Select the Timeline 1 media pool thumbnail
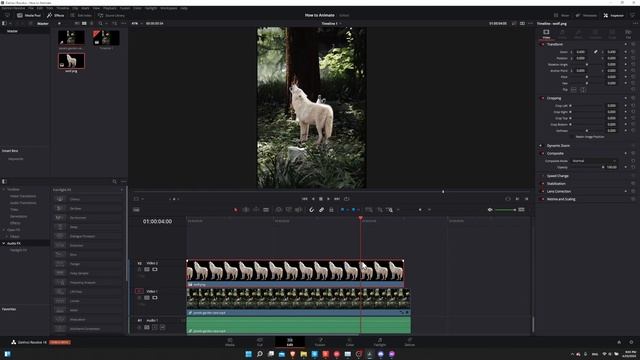Viewport: 640px width, 360px height. click(x=106, y=38)
